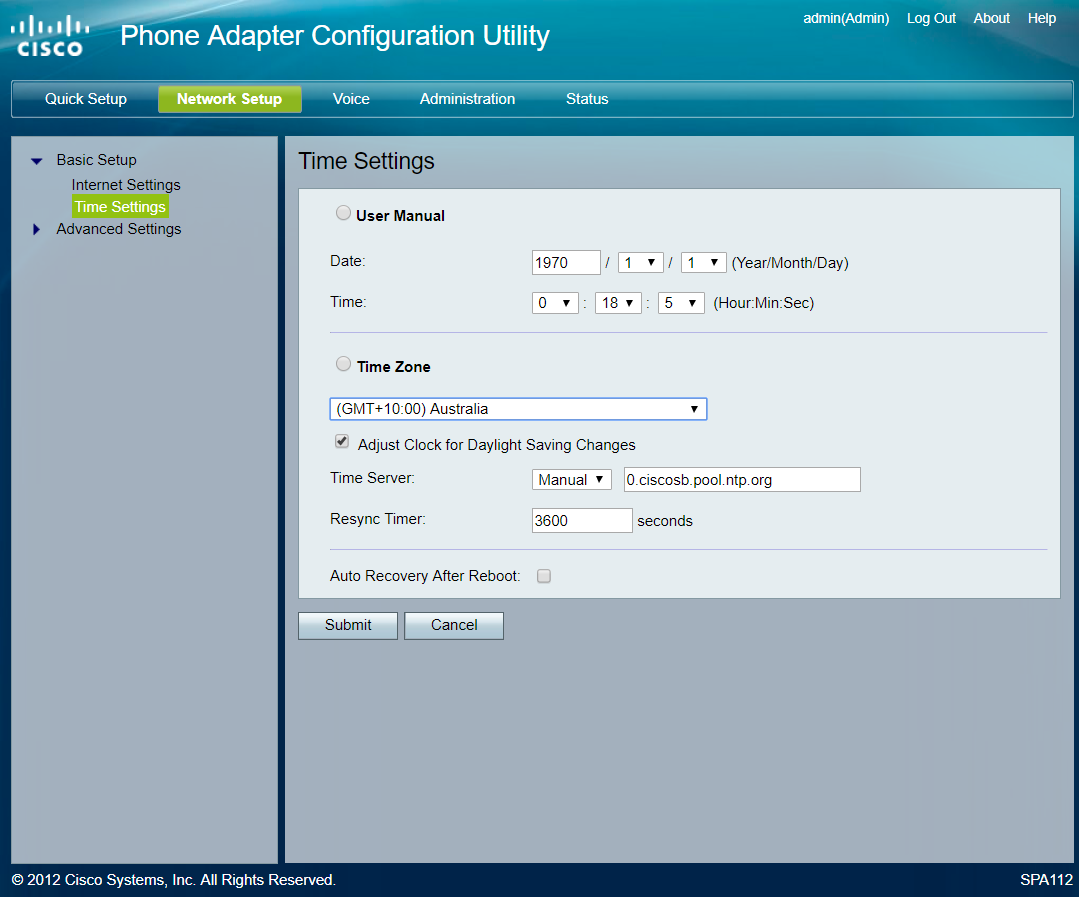The height and width of the screenshot is (897, 1079).
Task: Click the Cisco logo icon
Action: [x=50, y=35]
